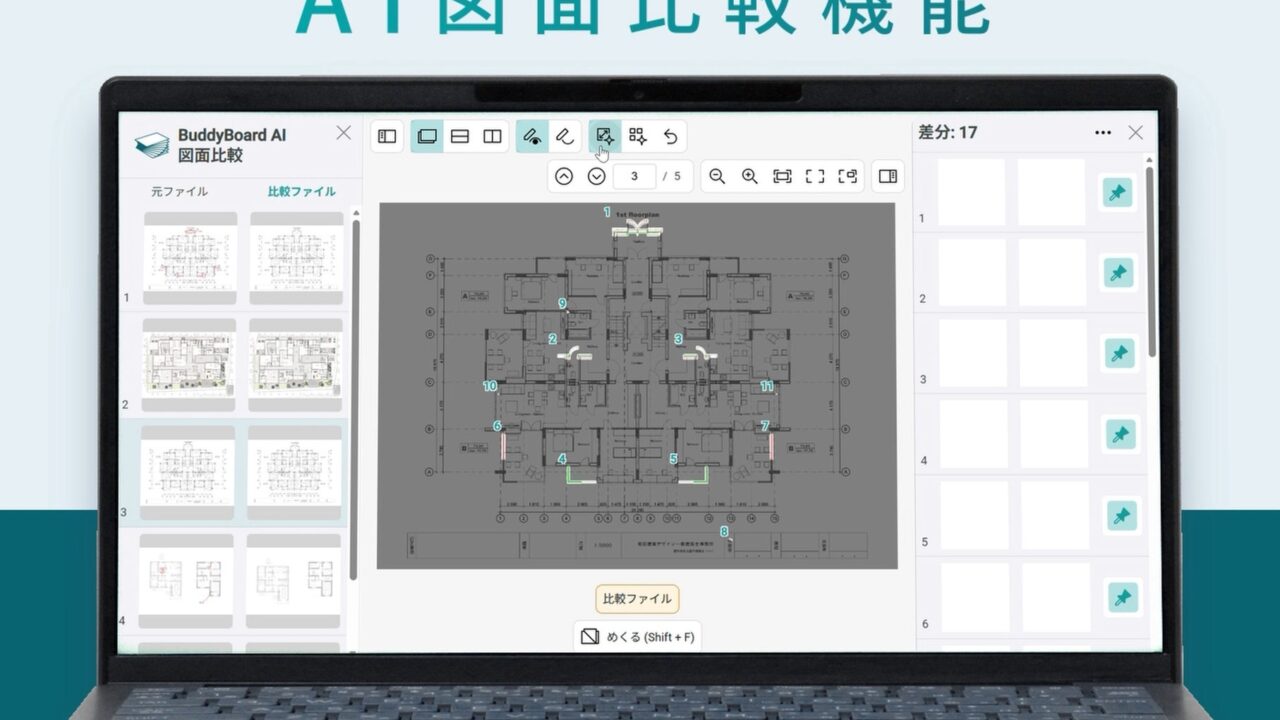Image resolution: width=1280 pixels, height=720 pixels.
Task: Zoom out with the minus magnifier
Action: tap(717, 176)
